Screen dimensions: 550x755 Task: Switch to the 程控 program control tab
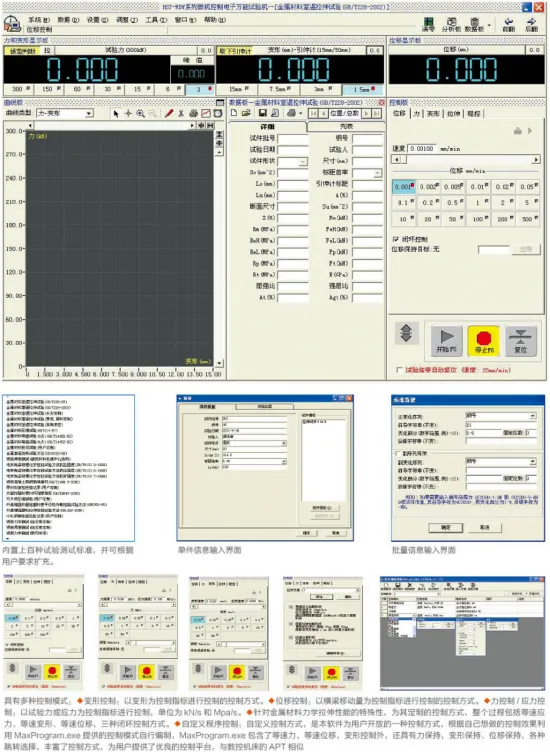pyautogui.click(x=473, y=114)
